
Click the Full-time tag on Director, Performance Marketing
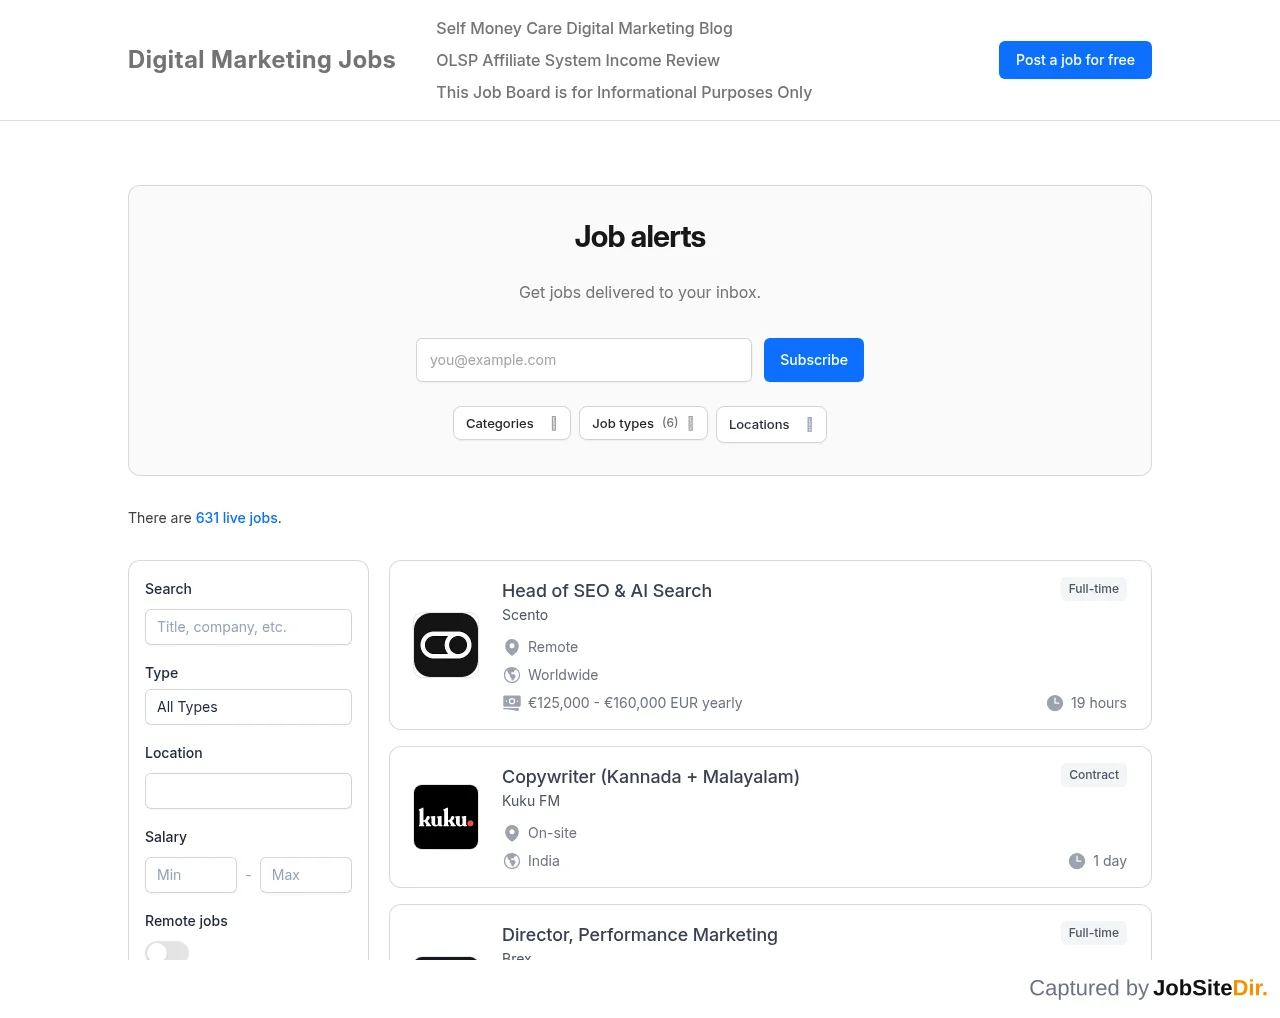point(1094,933)
